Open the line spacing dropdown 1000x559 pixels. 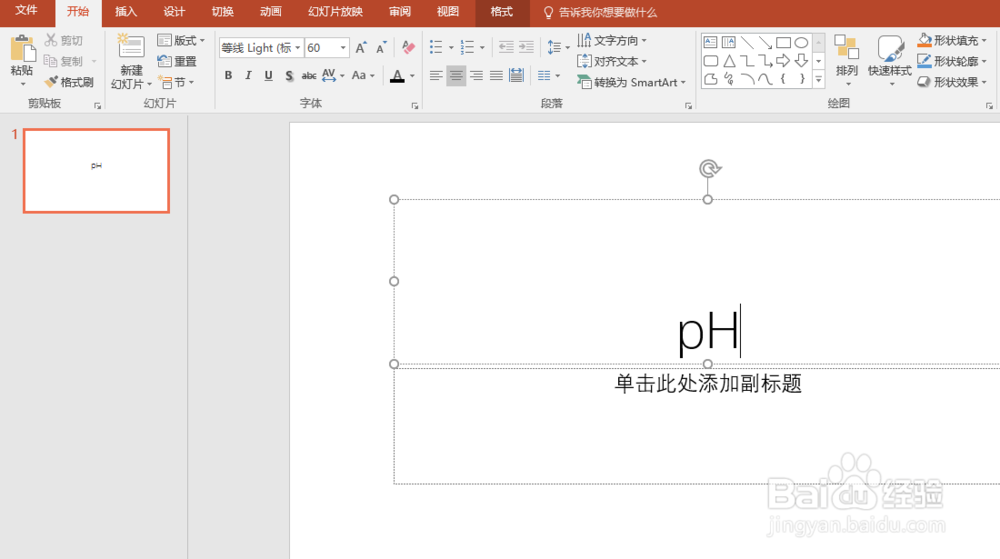(558, 47)
